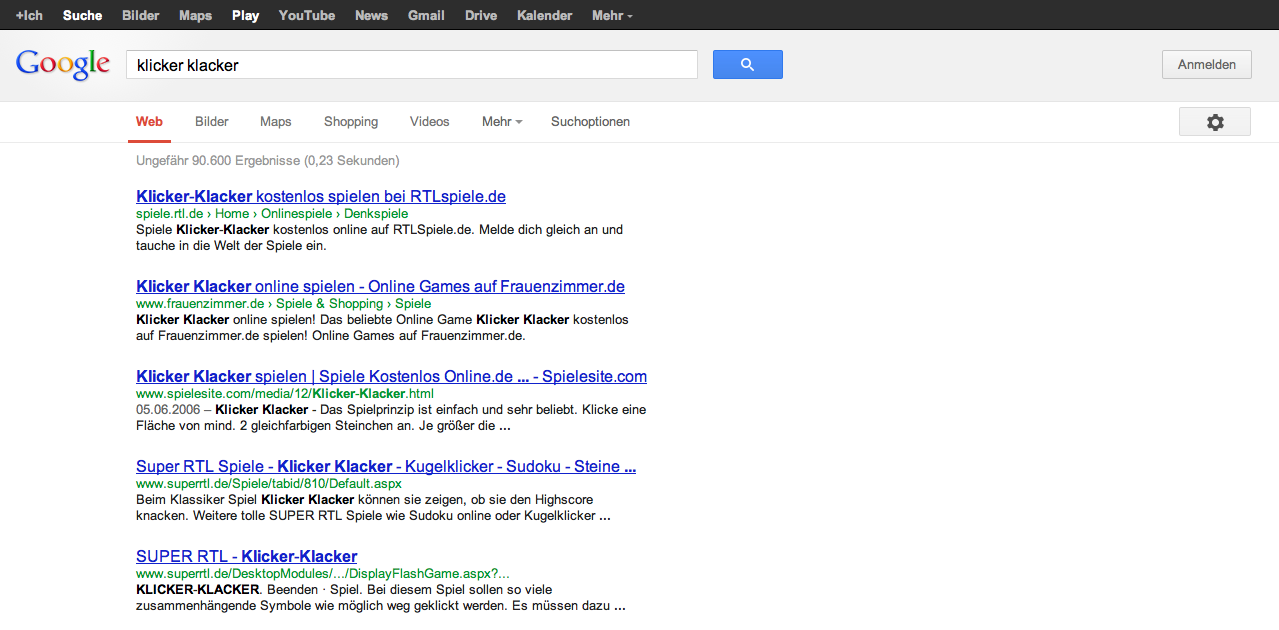The height and width of the screenshot is (630, 1279).
Task: Open the Frauenzimmer.de Klicker Klacker result
Action: 380,286
